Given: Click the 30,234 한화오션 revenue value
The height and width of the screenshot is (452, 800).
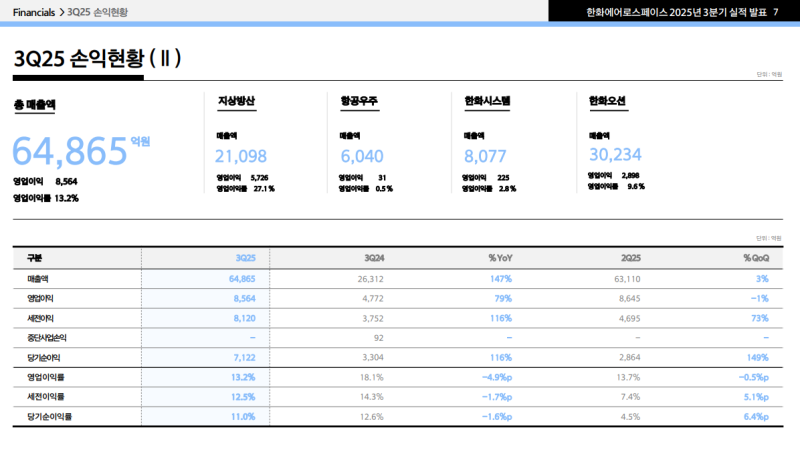Looking at the screenshot, I should click(x=615, y=154).
